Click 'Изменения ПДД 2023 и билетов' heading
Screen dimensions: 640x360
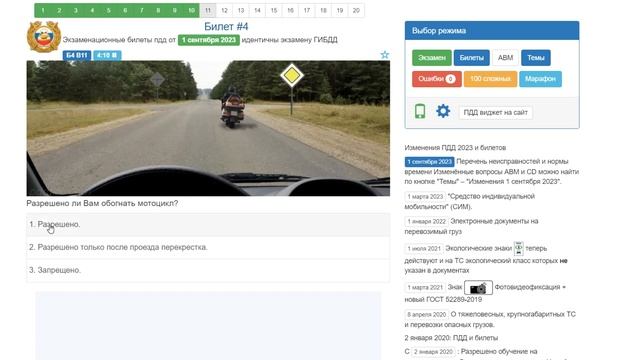(x=455, y=148)
